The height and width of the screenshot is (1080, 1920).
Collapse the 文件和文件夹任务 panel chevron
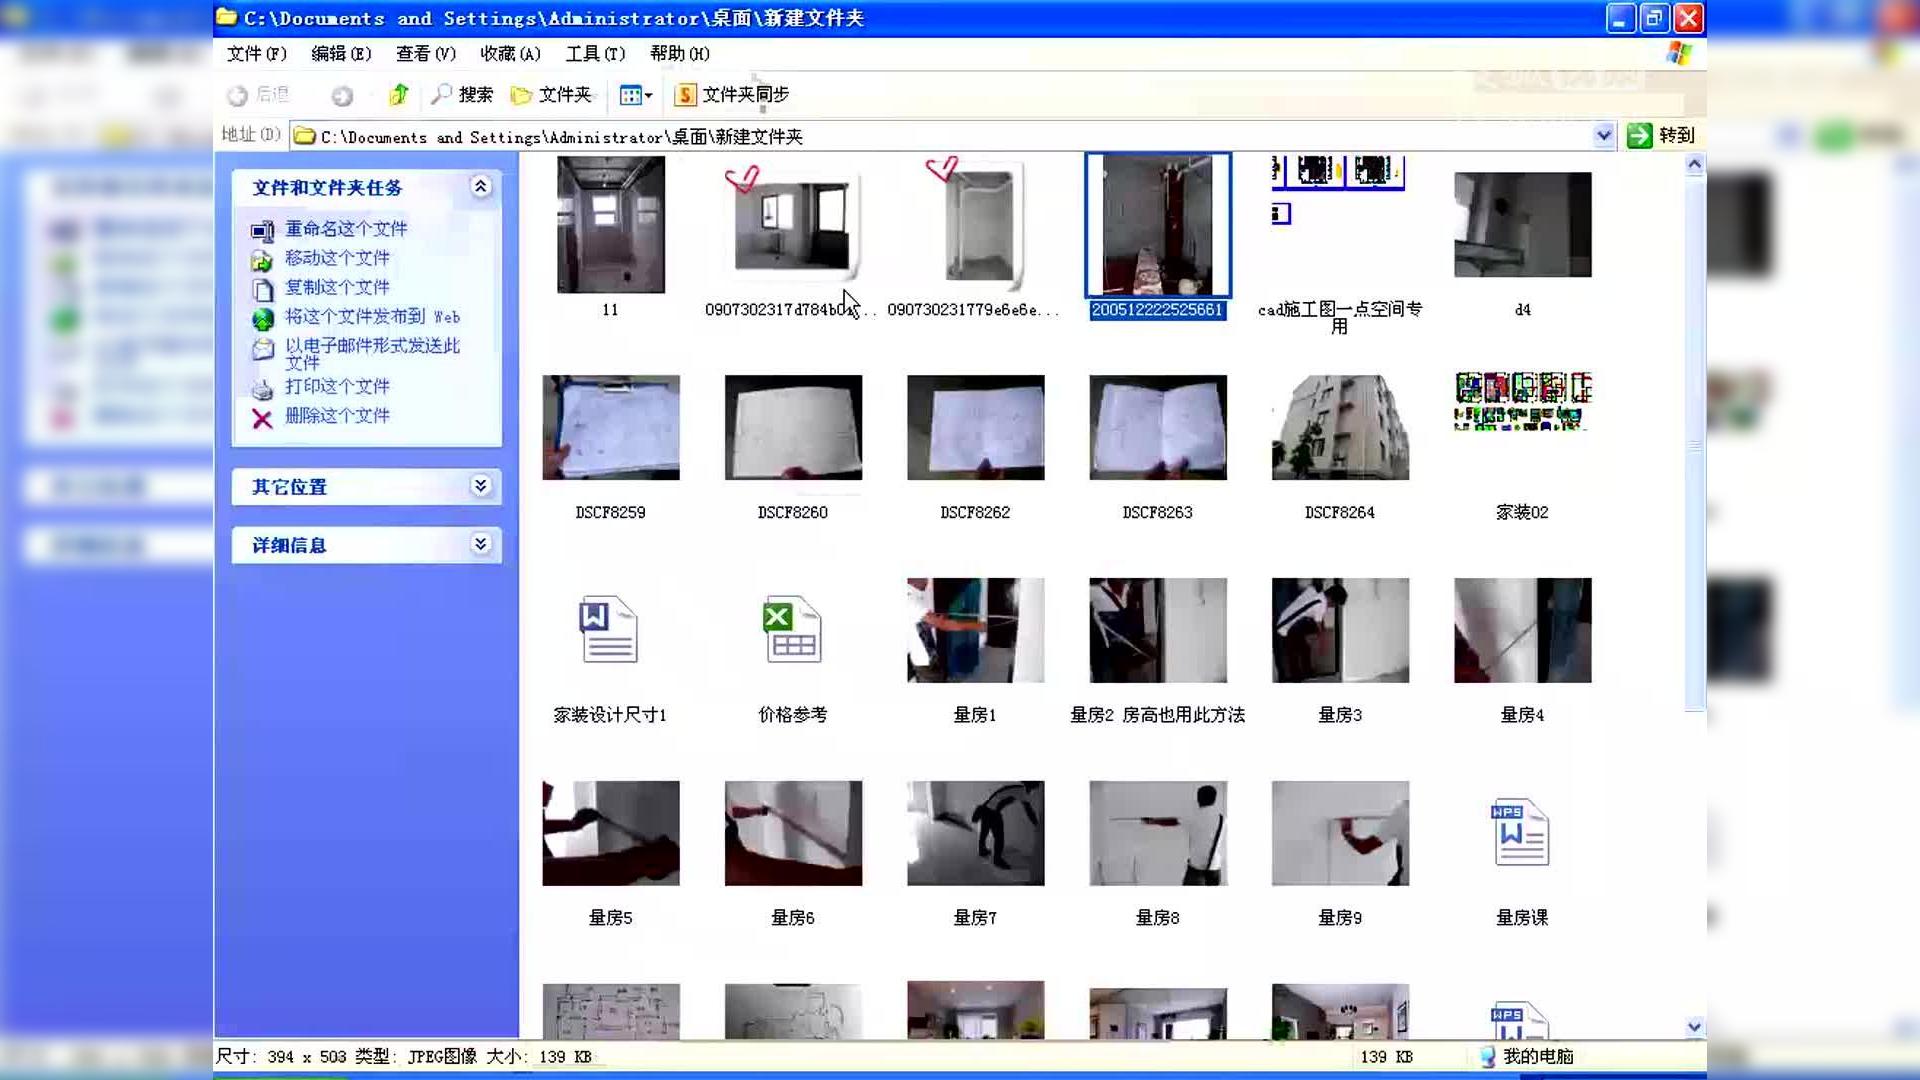[x=481, y=187]
